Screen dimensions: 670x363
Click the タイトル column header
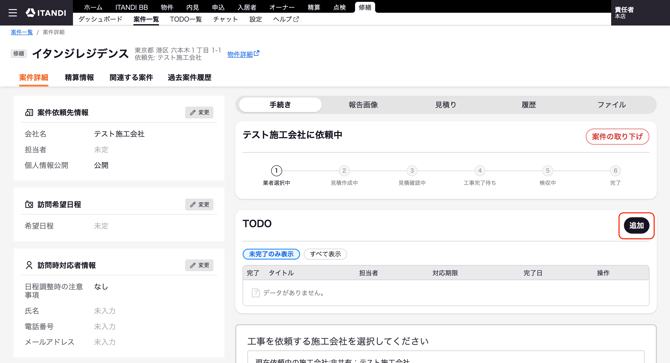click(281, 273)
